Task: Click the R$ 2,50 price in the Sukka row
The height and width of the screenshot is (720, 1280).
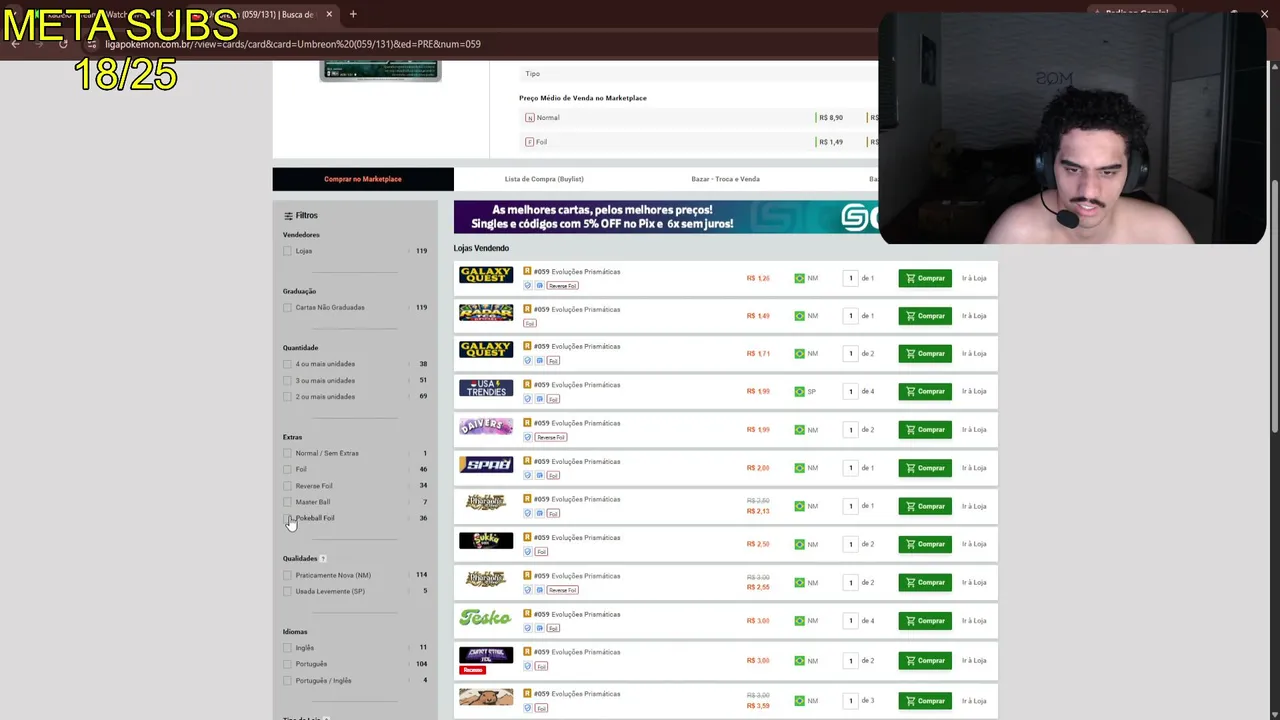Action: pos(758,544)
